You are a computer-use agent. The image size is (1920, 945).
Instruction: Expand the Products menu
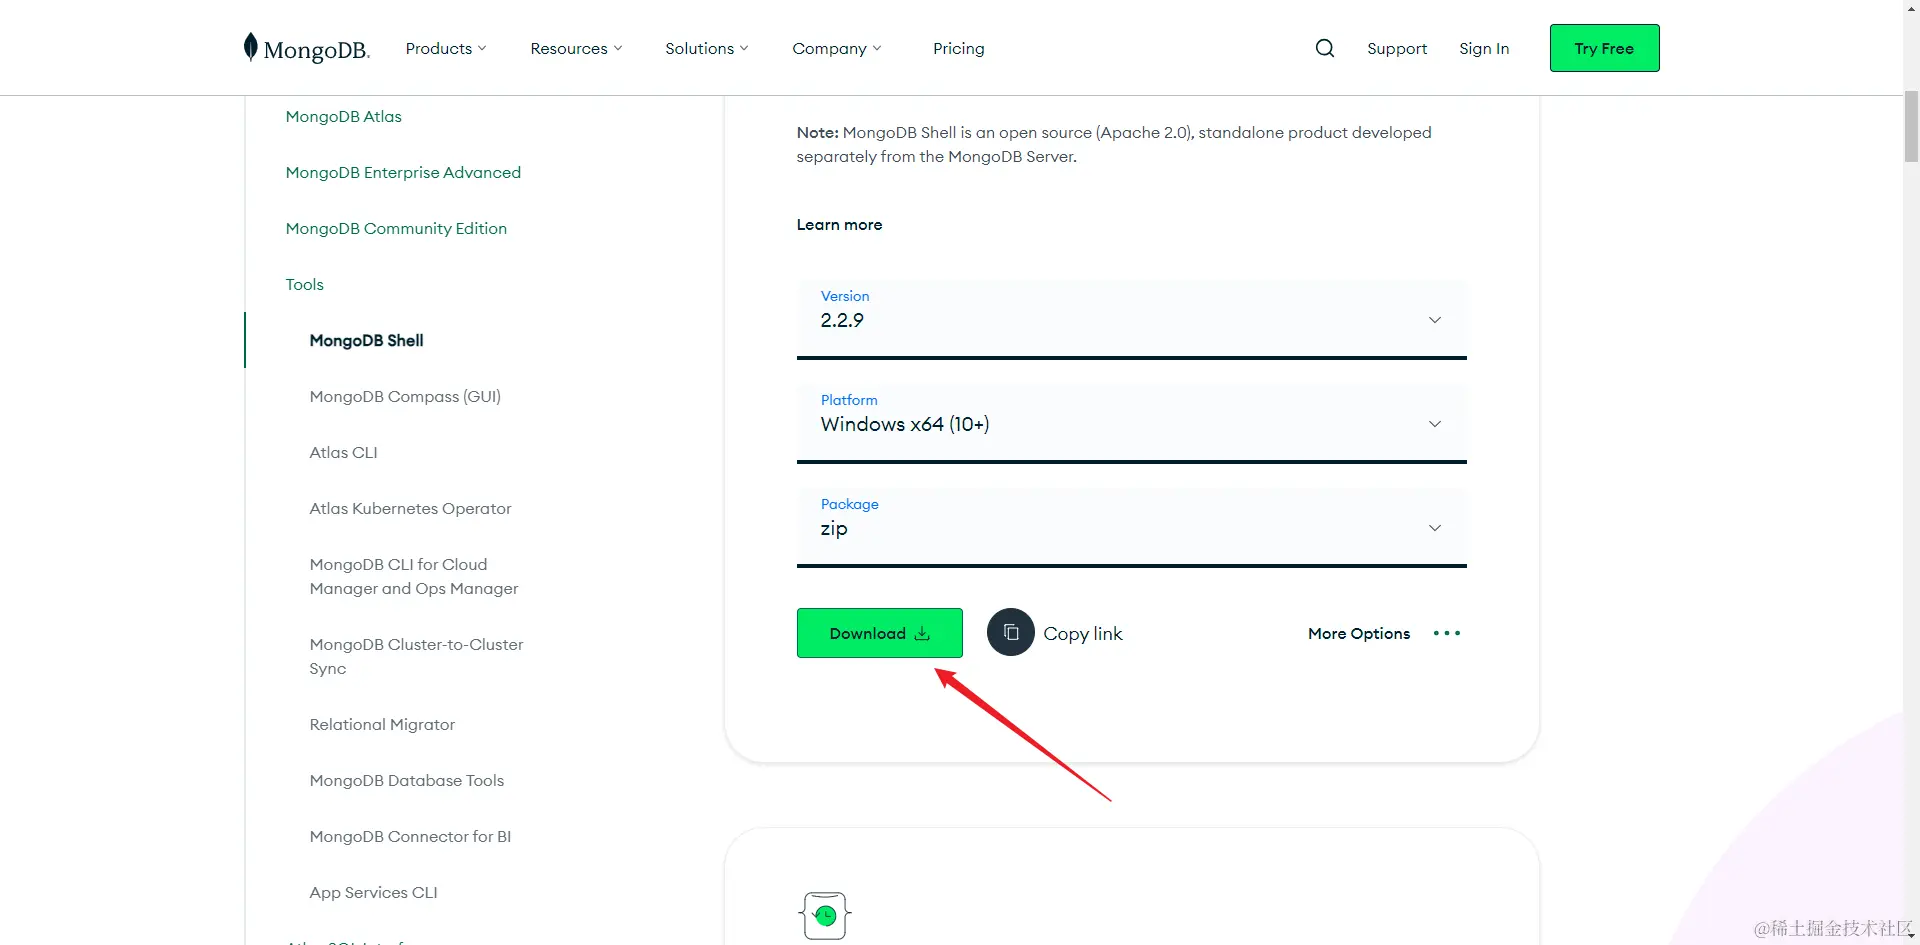tap(446, 48)
